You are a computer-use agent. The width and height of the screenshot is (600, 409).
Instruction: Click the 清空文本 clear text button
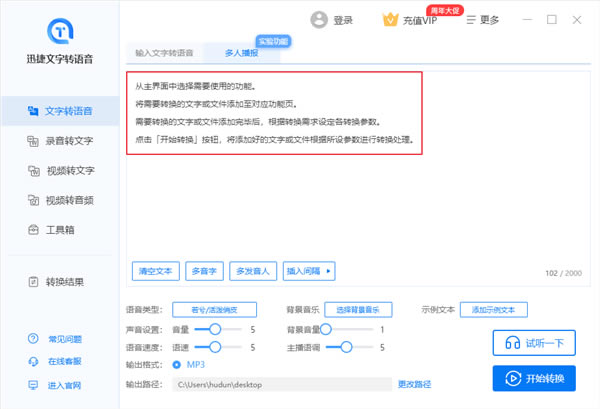point(156,271)
